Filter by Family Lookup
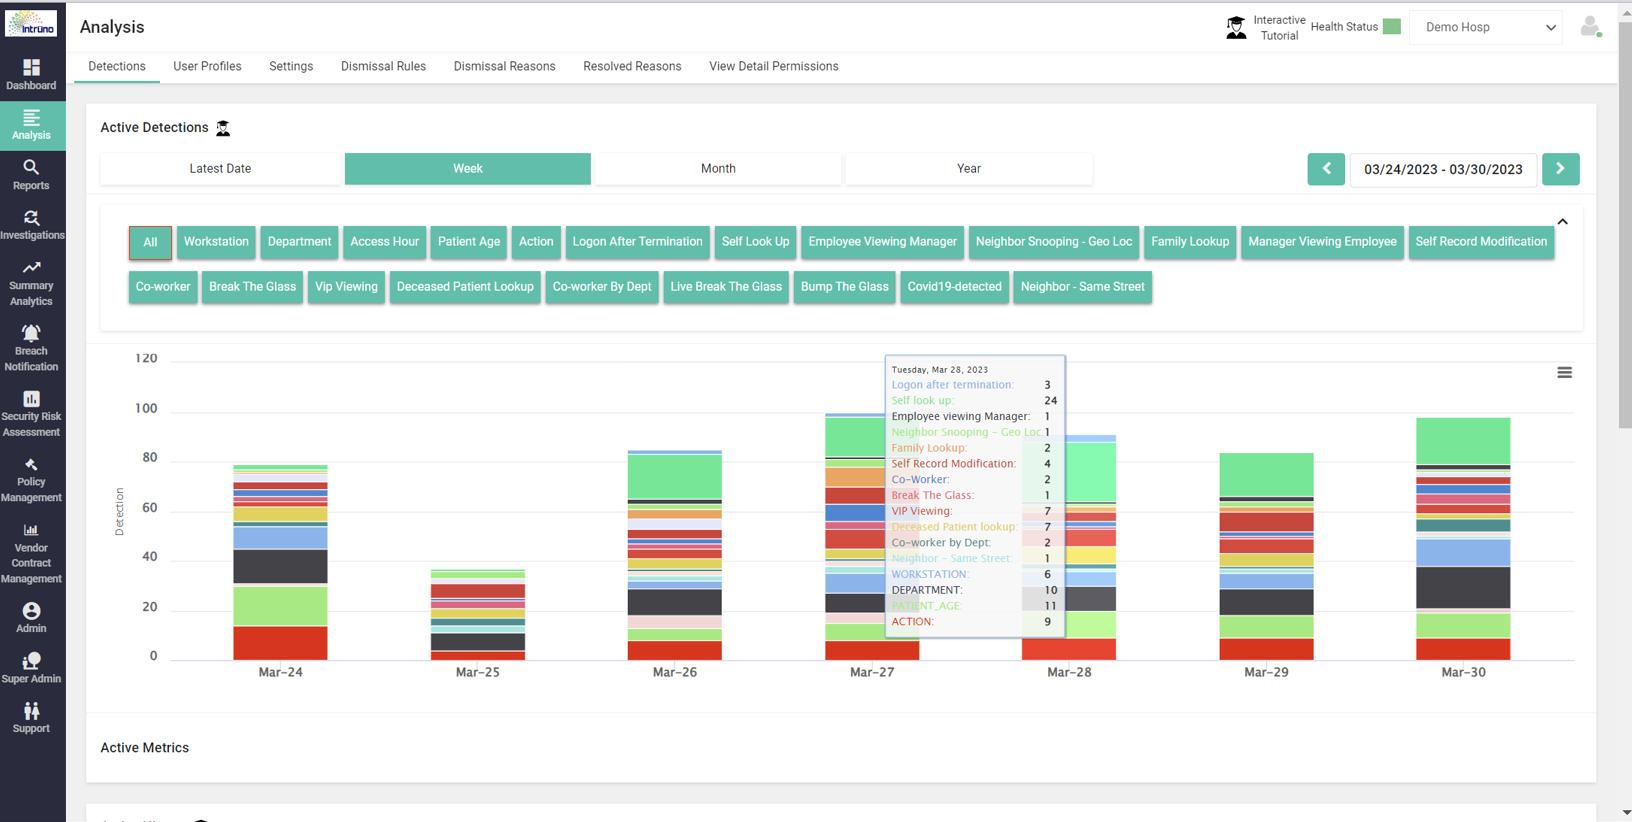Image resolution: width=1632 pixels, height=822 pixels. (x=1190, y=242)
